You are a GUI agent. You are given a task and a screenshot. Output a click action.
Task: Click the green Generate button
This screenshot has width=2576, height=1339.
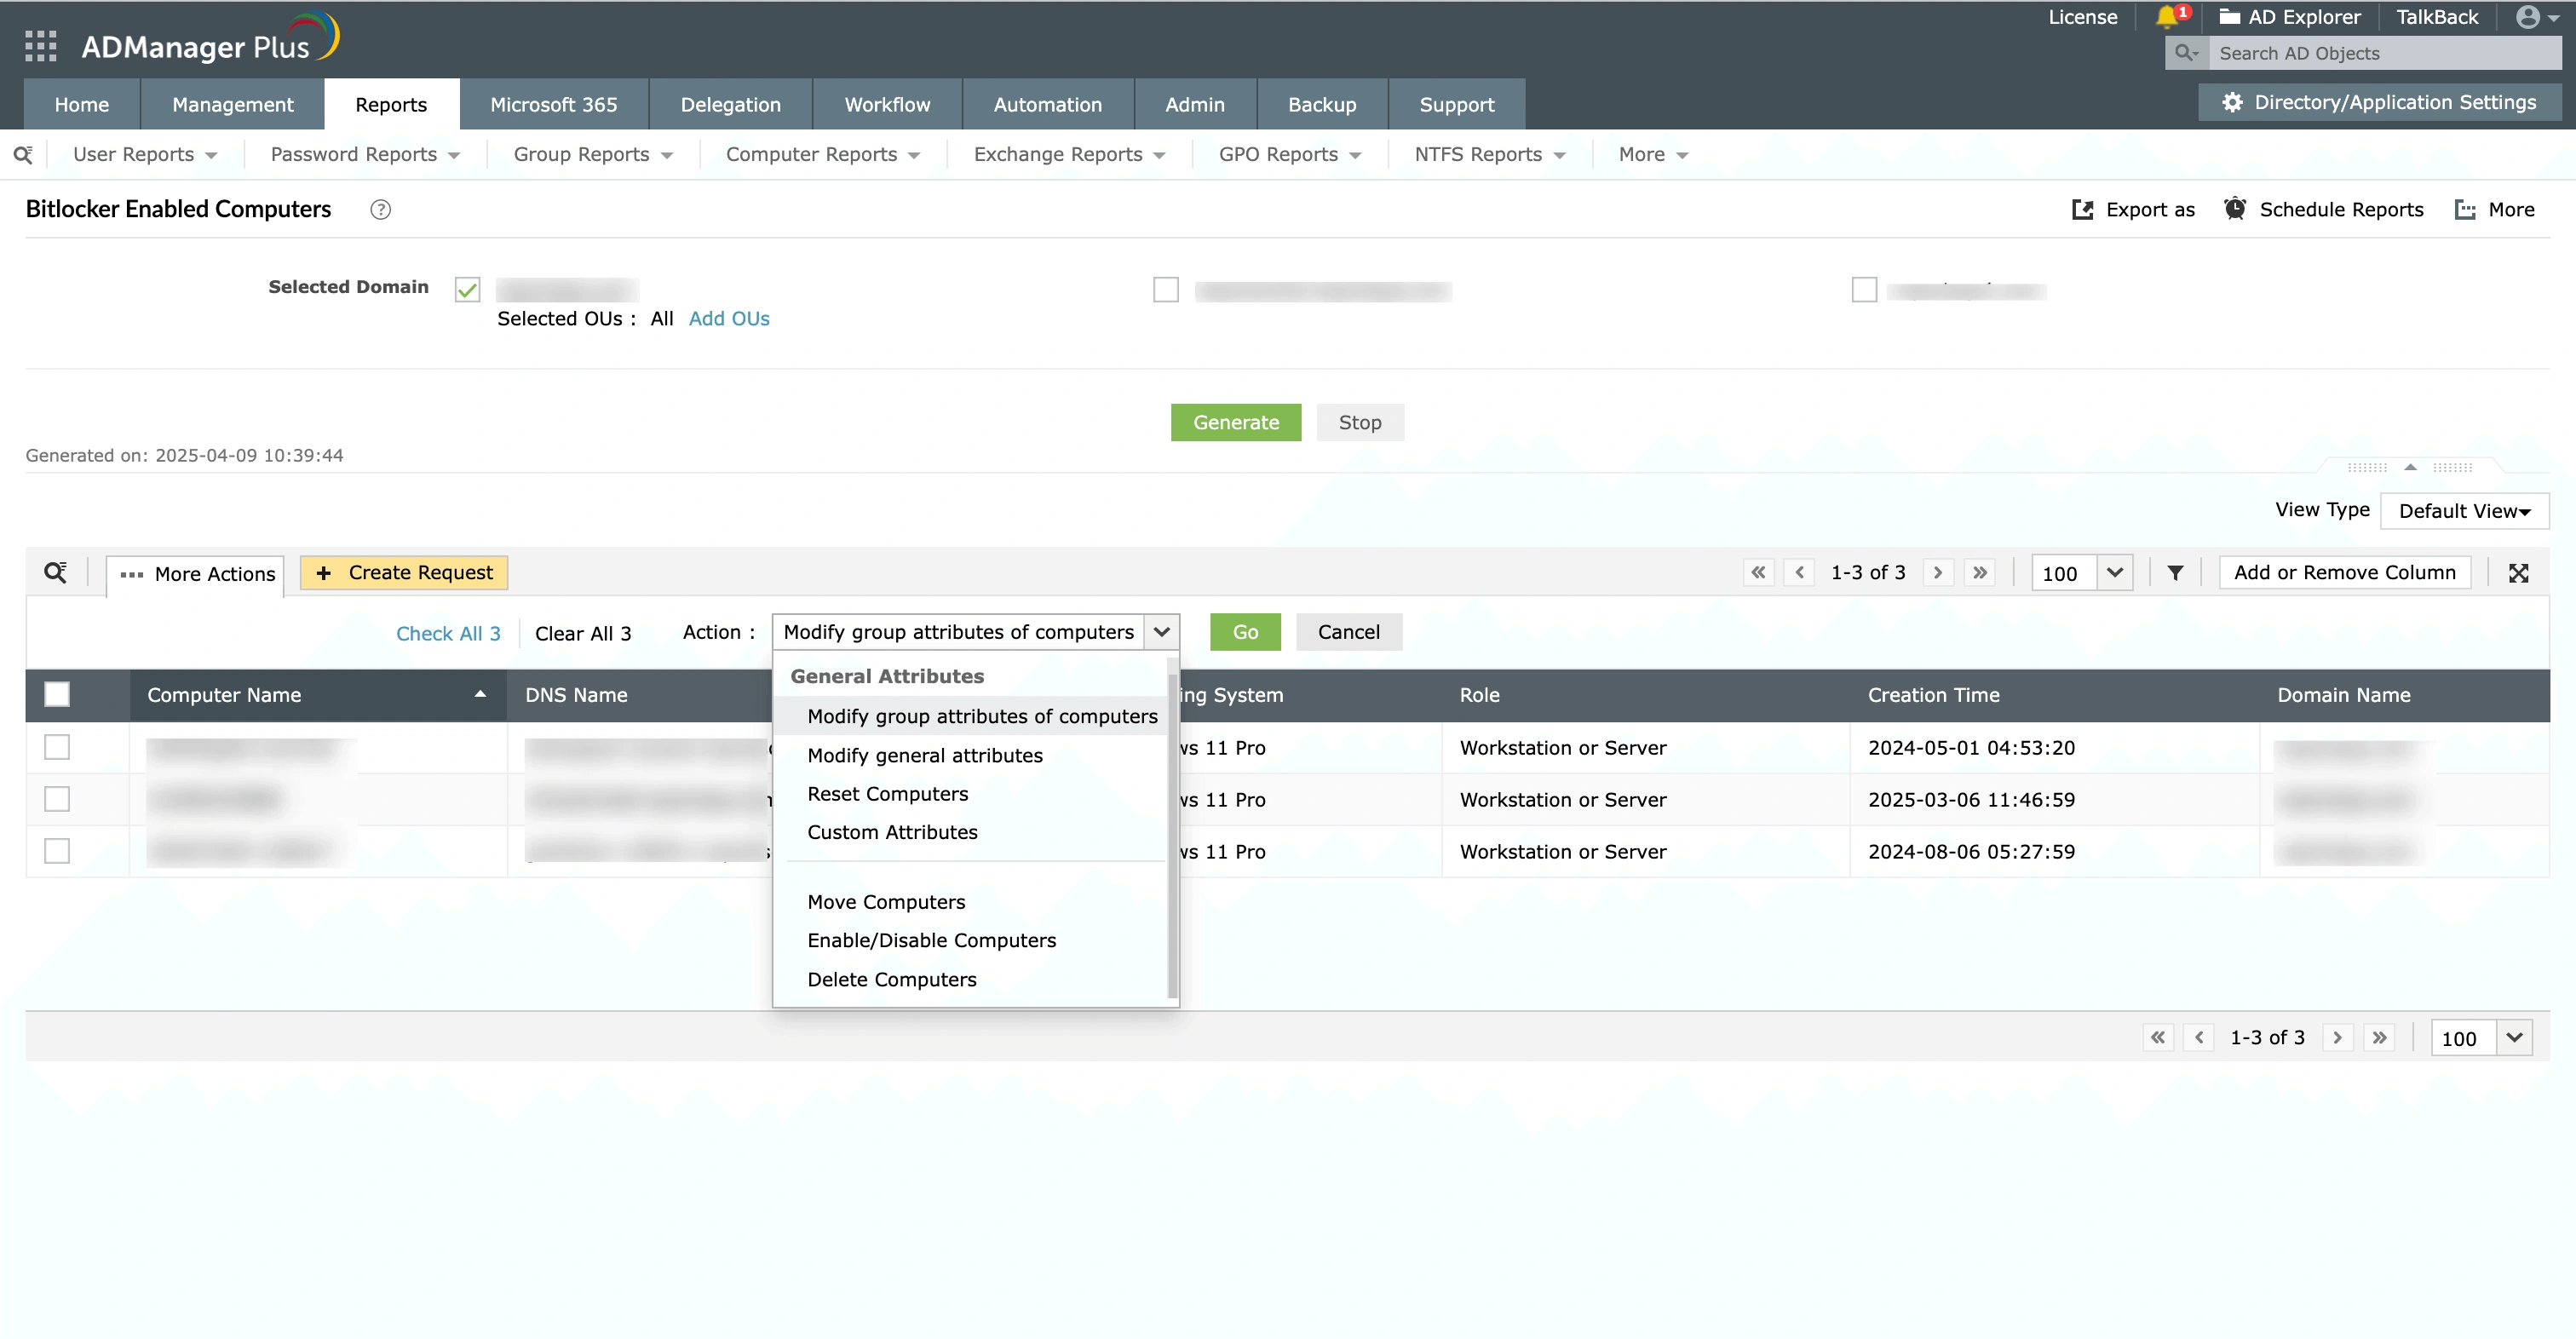(x=1235, y=422)
